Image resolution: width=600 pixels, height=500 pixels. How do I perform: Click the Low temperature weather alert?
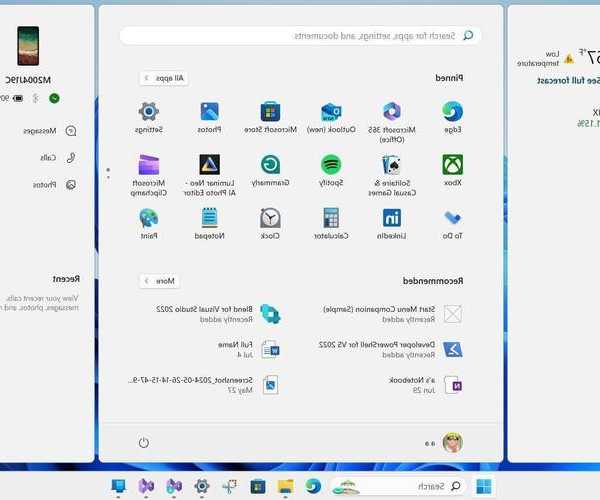coord(545,59)
